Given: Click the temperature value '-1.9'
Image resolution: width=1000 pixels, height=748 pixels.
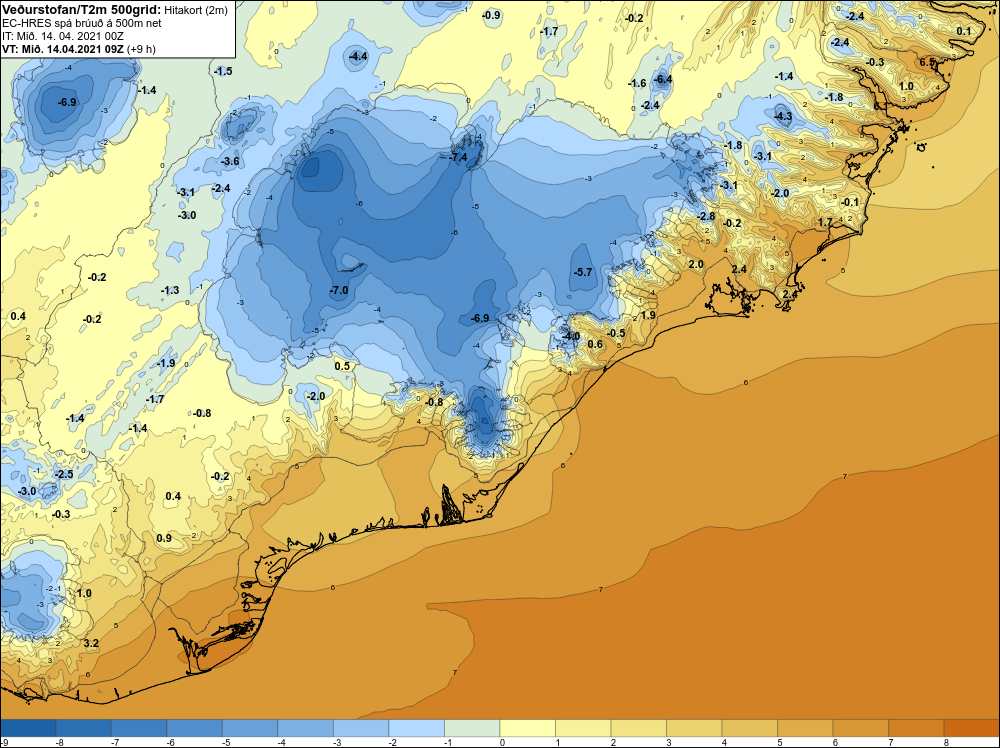Looking at the screenshot, I should (x=166, y=363).
